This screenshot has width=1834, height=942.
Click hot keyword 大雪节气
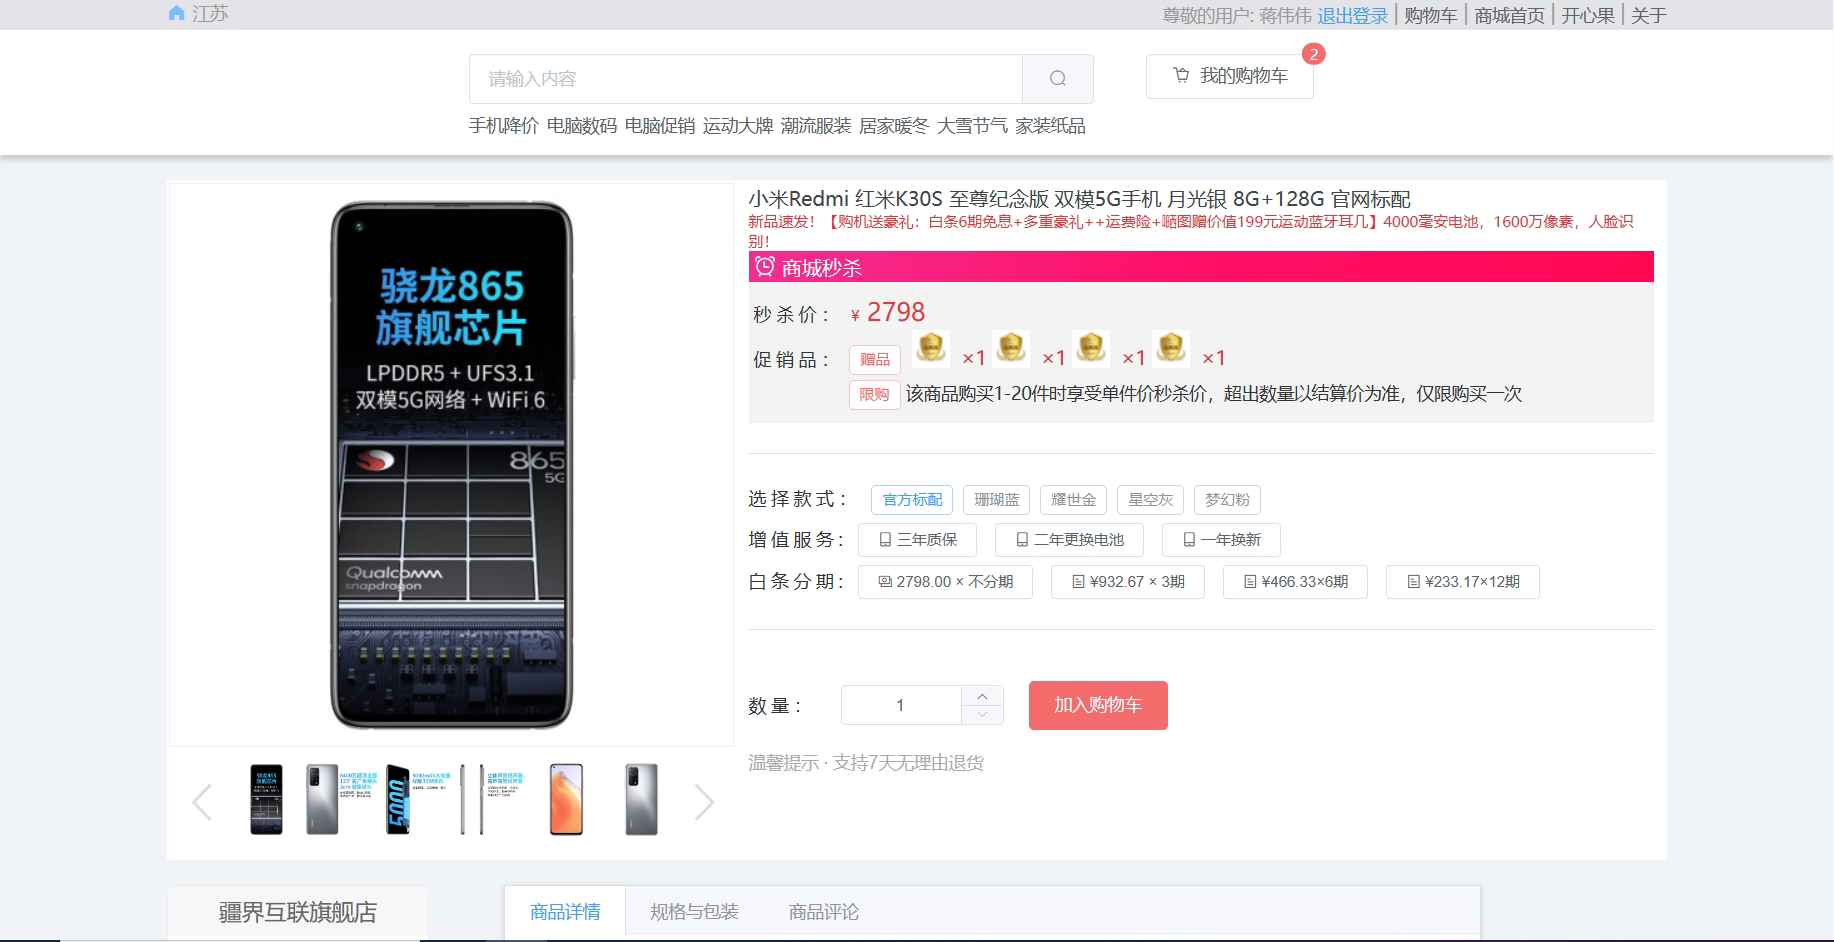[972, 126]
